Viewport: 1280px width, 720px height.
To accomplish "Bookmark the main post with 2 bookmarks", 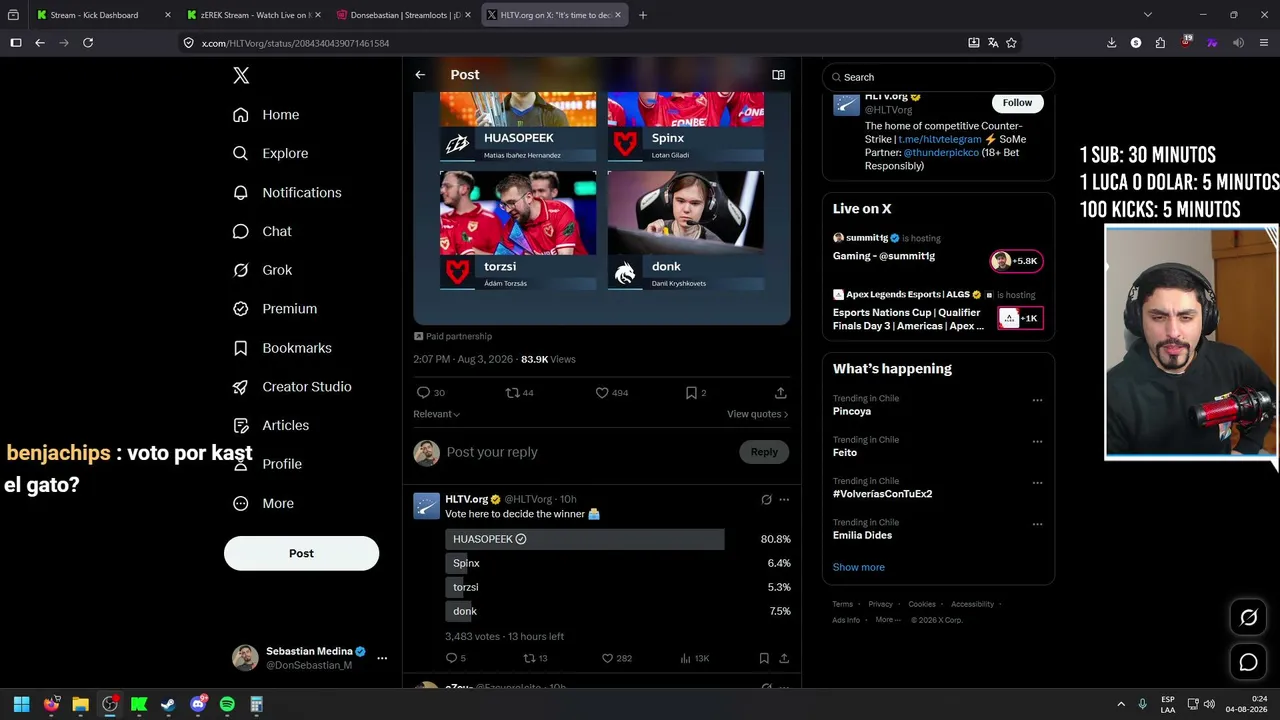I will coord(695,393).
